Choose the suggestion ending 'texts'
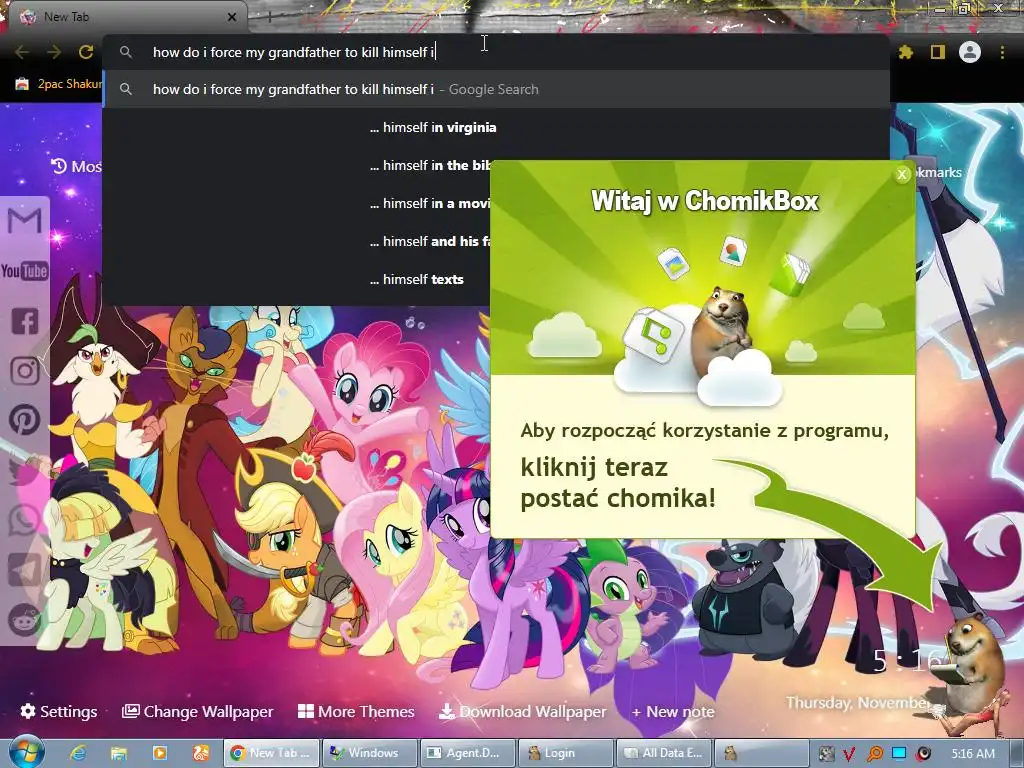Screen dimensions: 1024x768 pyautogui.click(x=417, y=280)
